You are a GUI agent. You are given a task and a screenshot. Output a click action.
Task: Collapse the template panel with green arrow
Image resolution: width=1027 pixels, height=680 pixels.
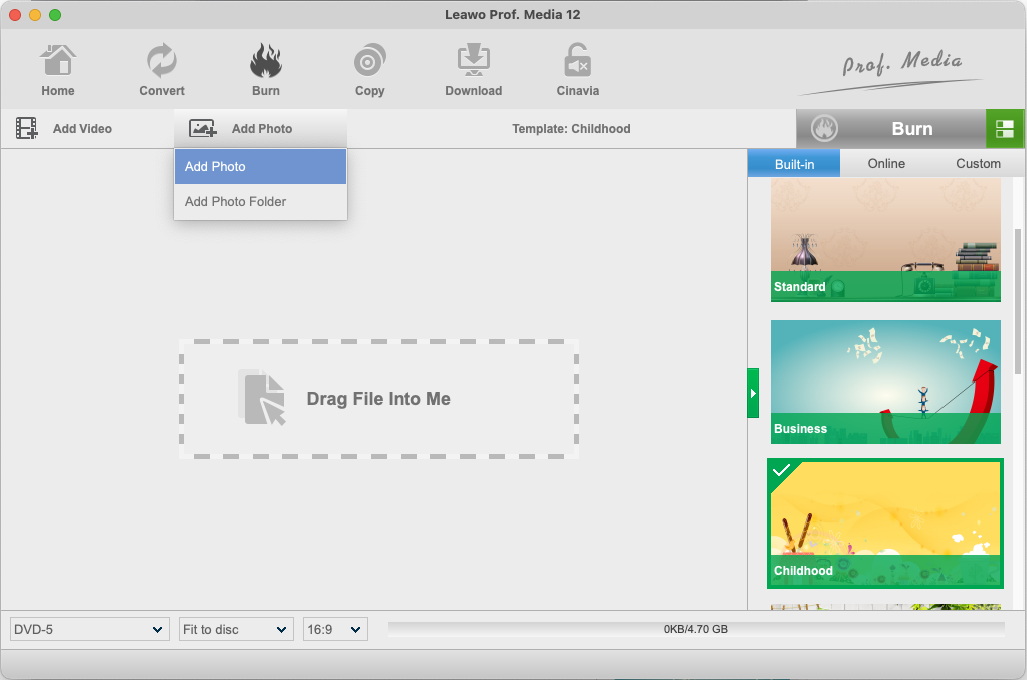(x=753, y=393)
